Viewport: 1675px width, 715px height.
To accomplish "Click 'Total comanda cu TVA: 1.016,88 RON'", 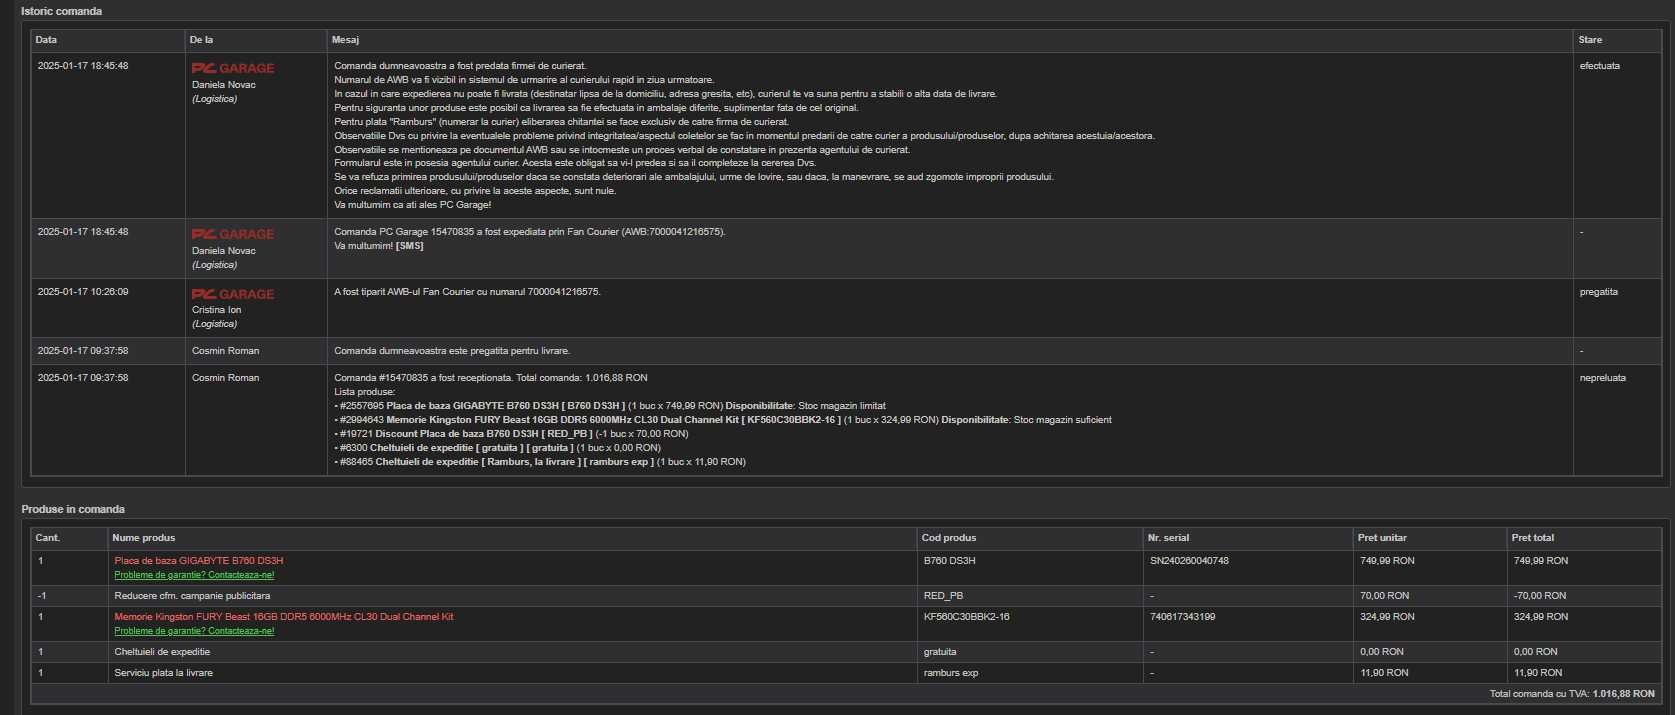I will click(x=1572, y=694).
